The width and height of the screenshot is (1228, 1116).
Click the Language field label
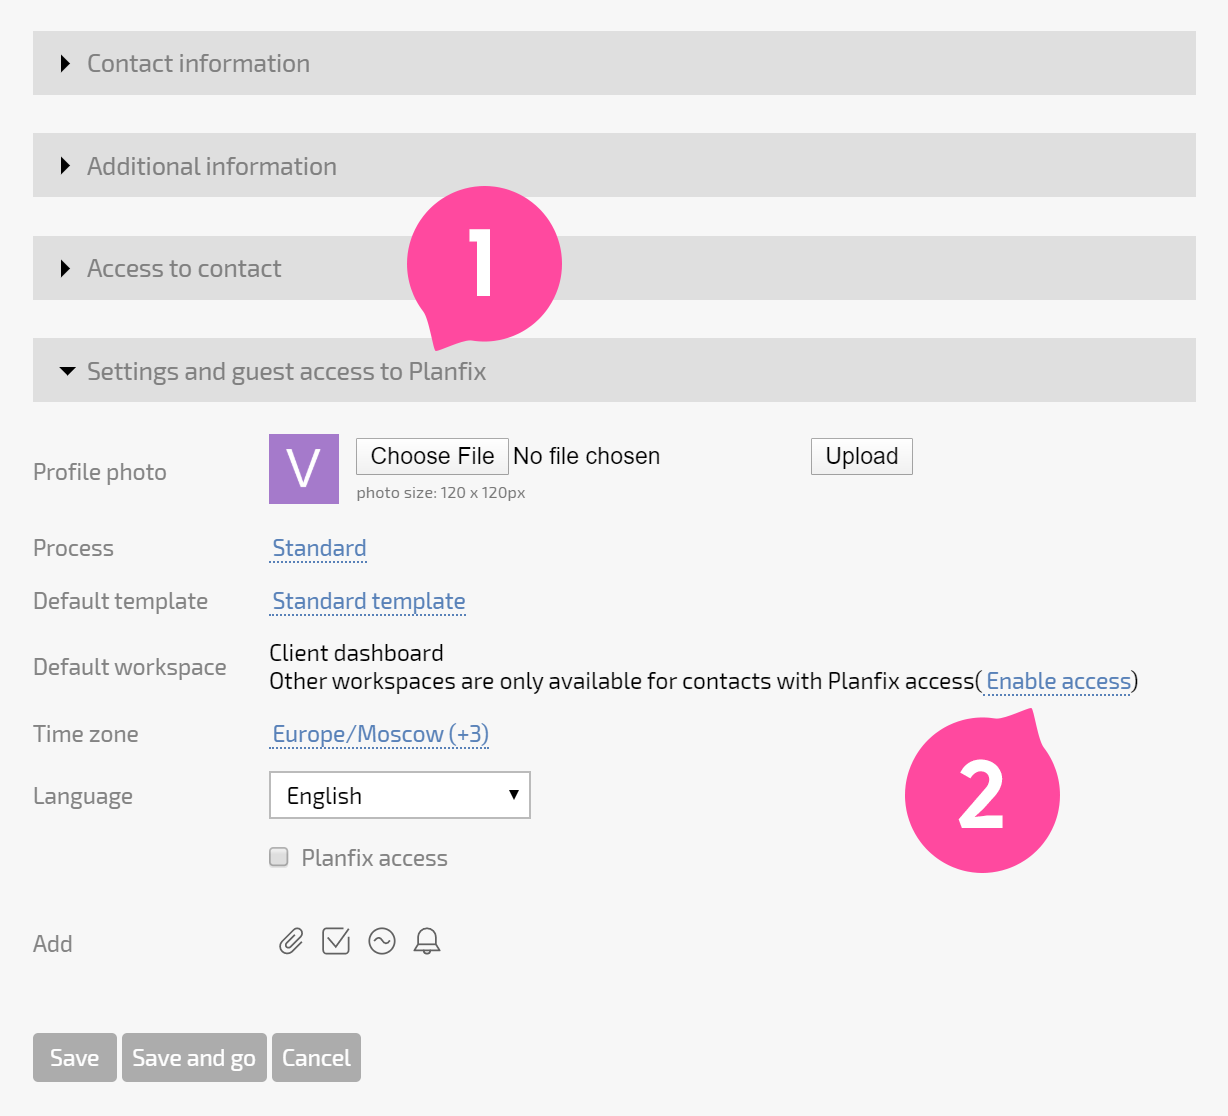pos(83,796)
